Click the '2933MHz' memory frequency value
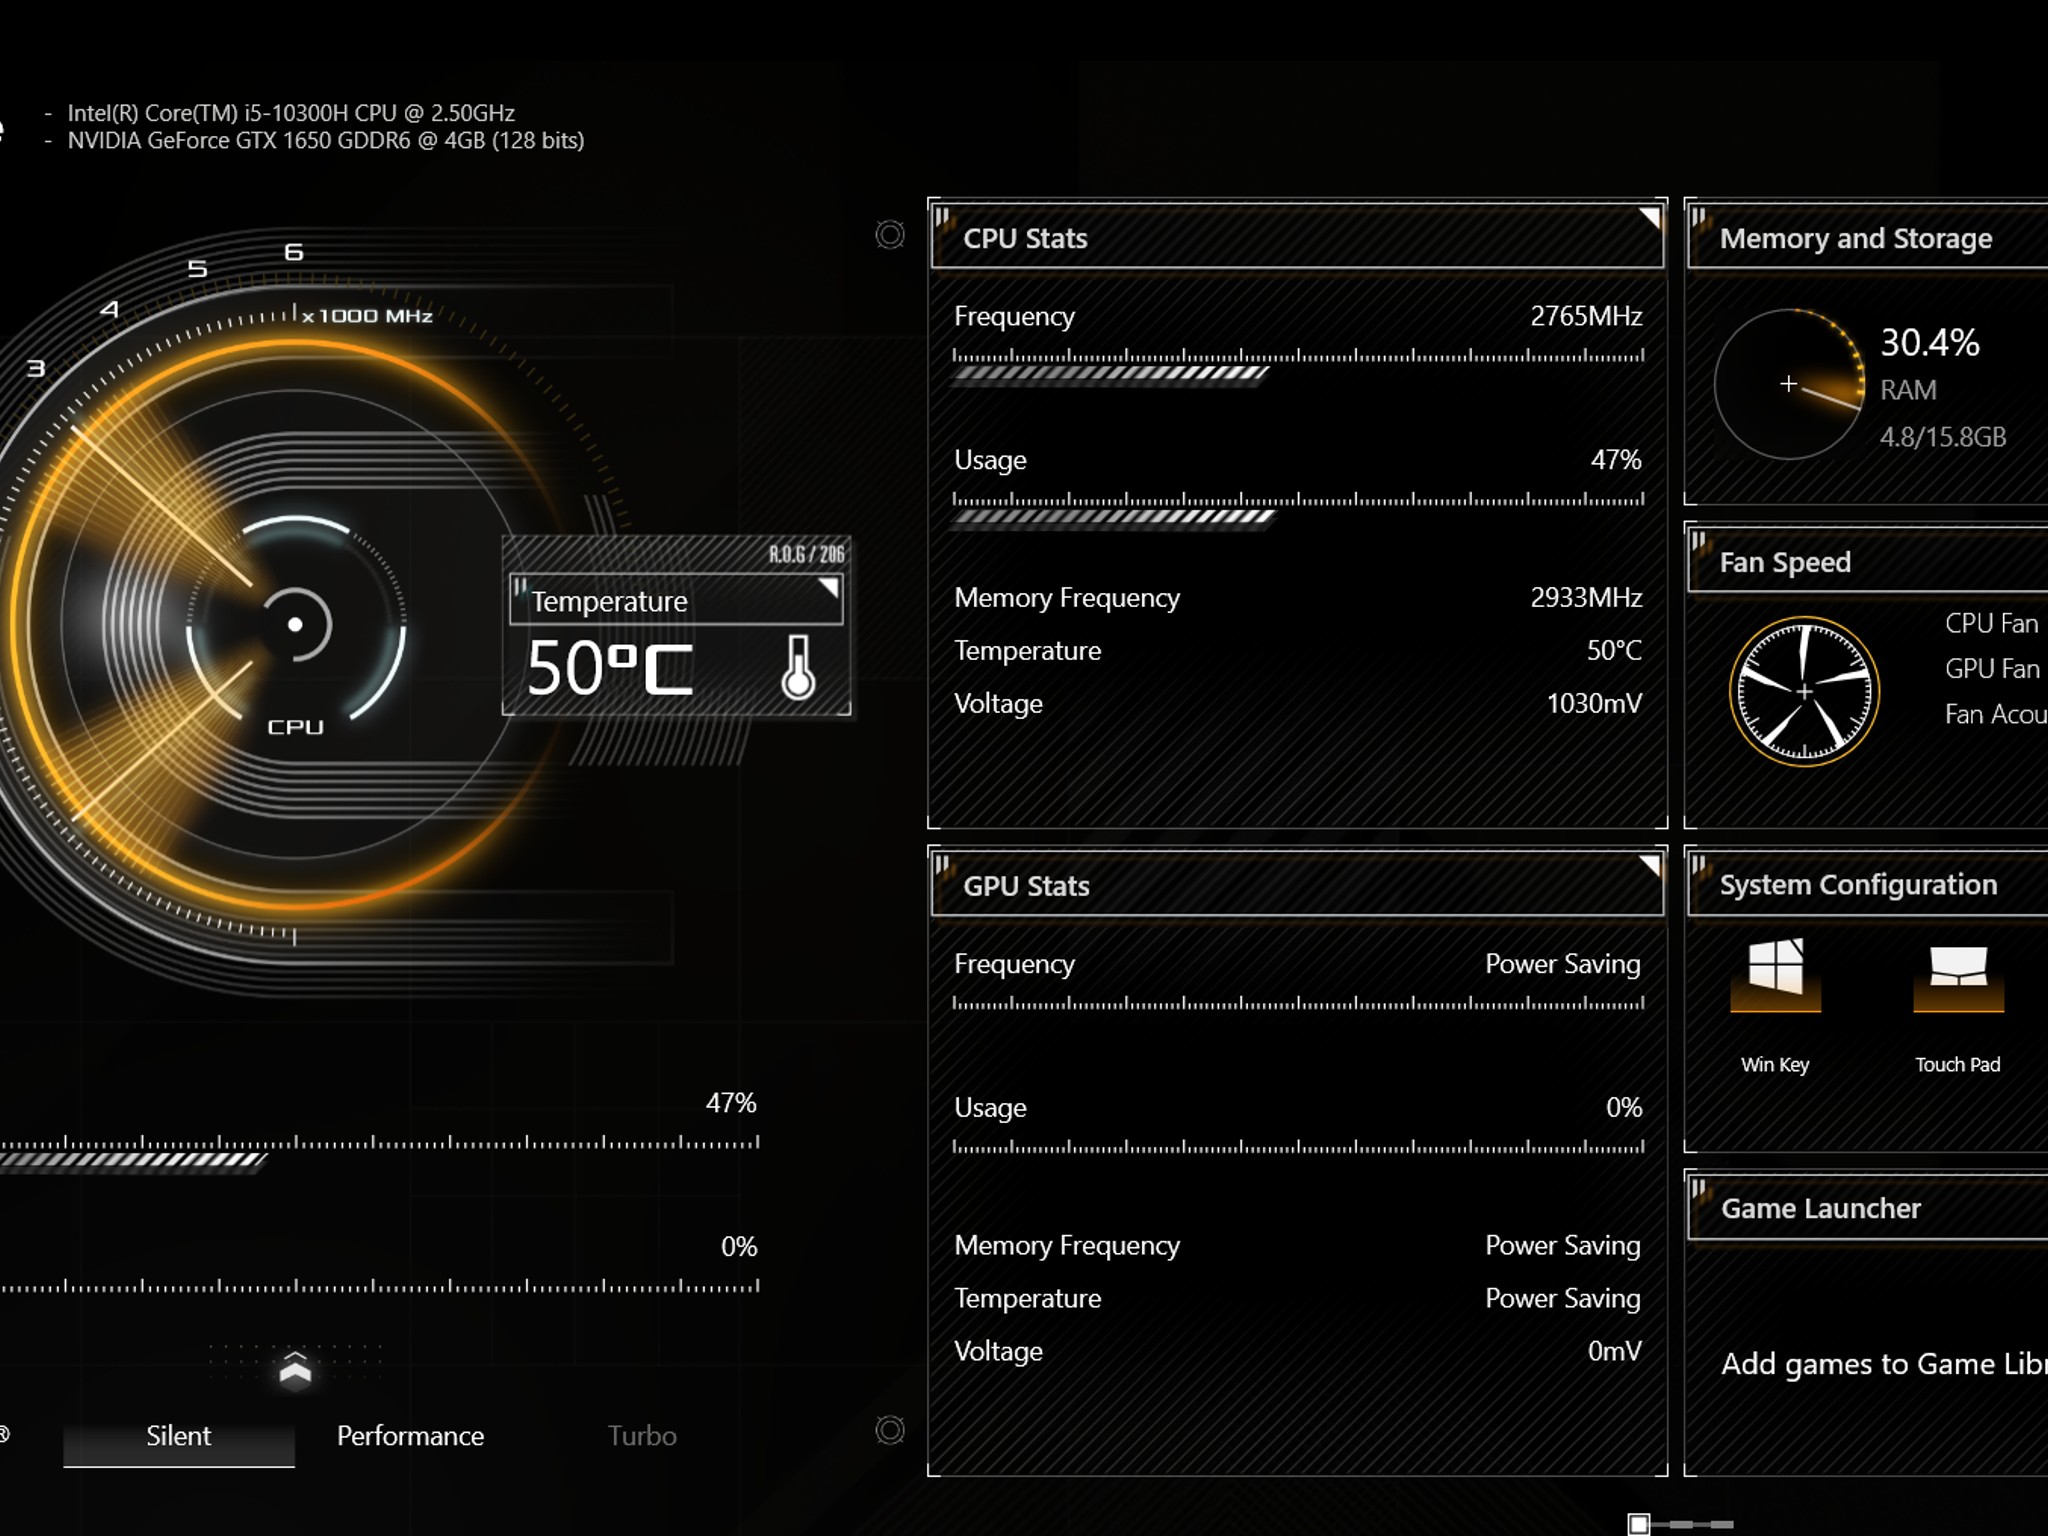This screenshot has width=2048, height=1536. coord(1586,598)
